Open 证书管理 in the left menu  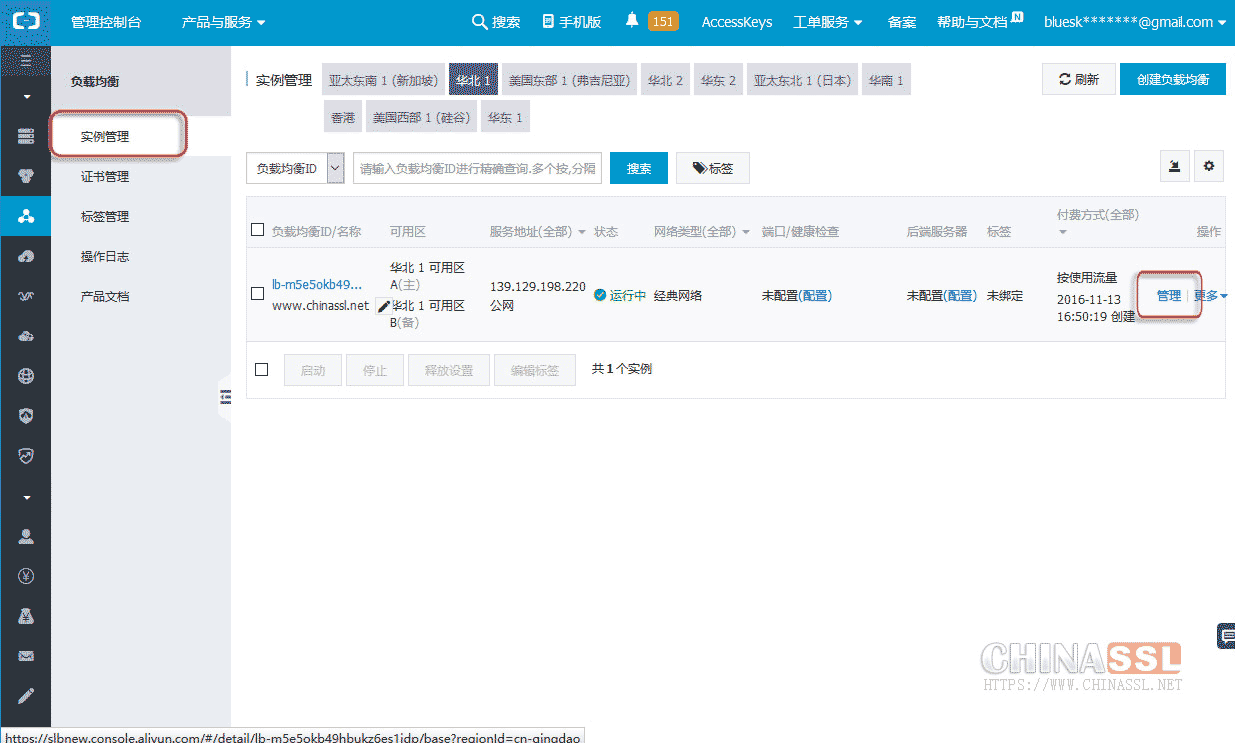[x=105, y=177]
